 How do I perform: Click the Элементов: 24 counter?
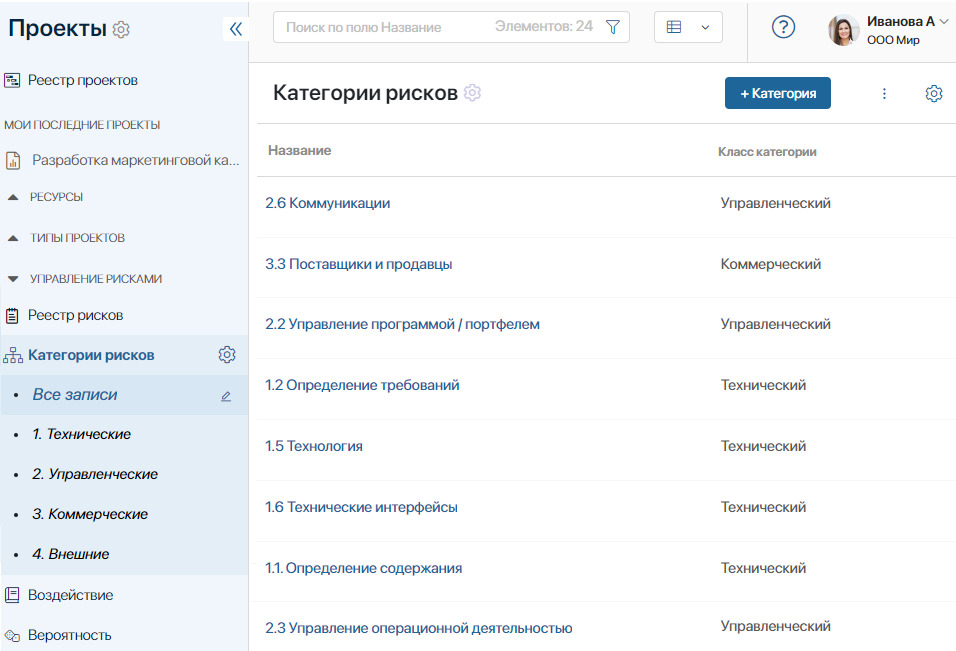(x=543, y=26)
